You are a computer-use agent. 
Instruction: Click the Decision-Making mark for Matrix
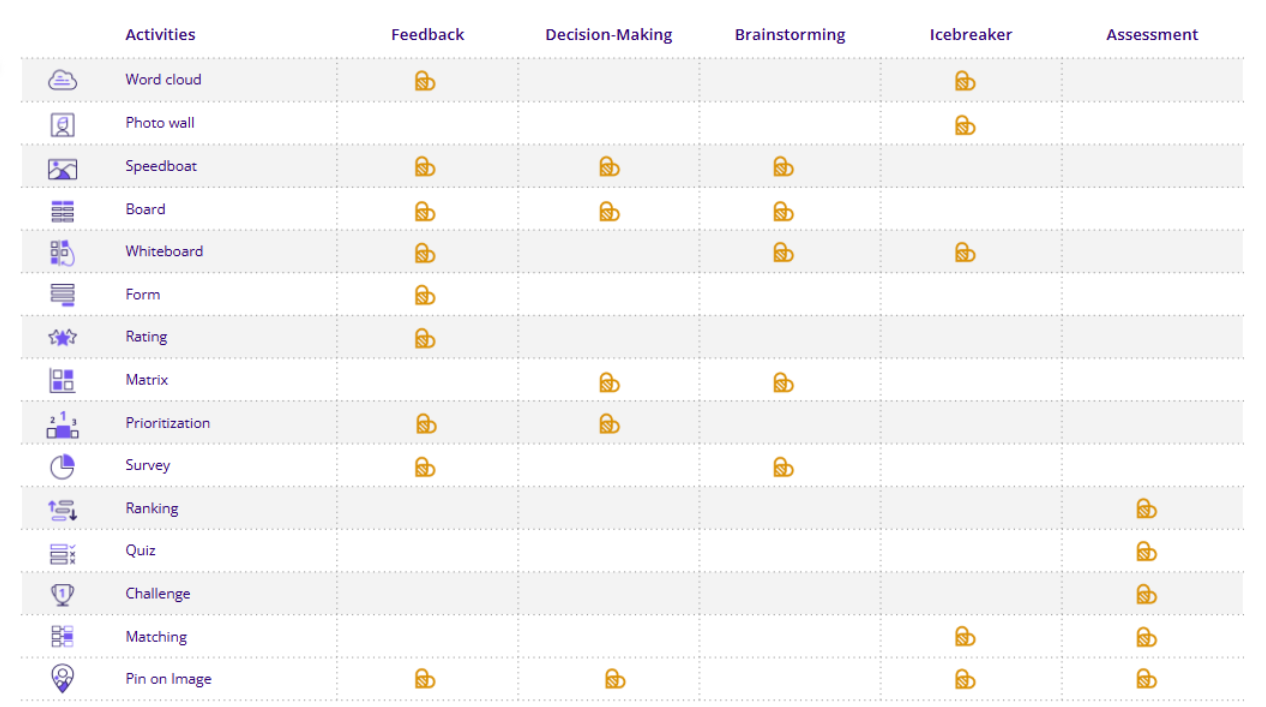coord(609,382)
